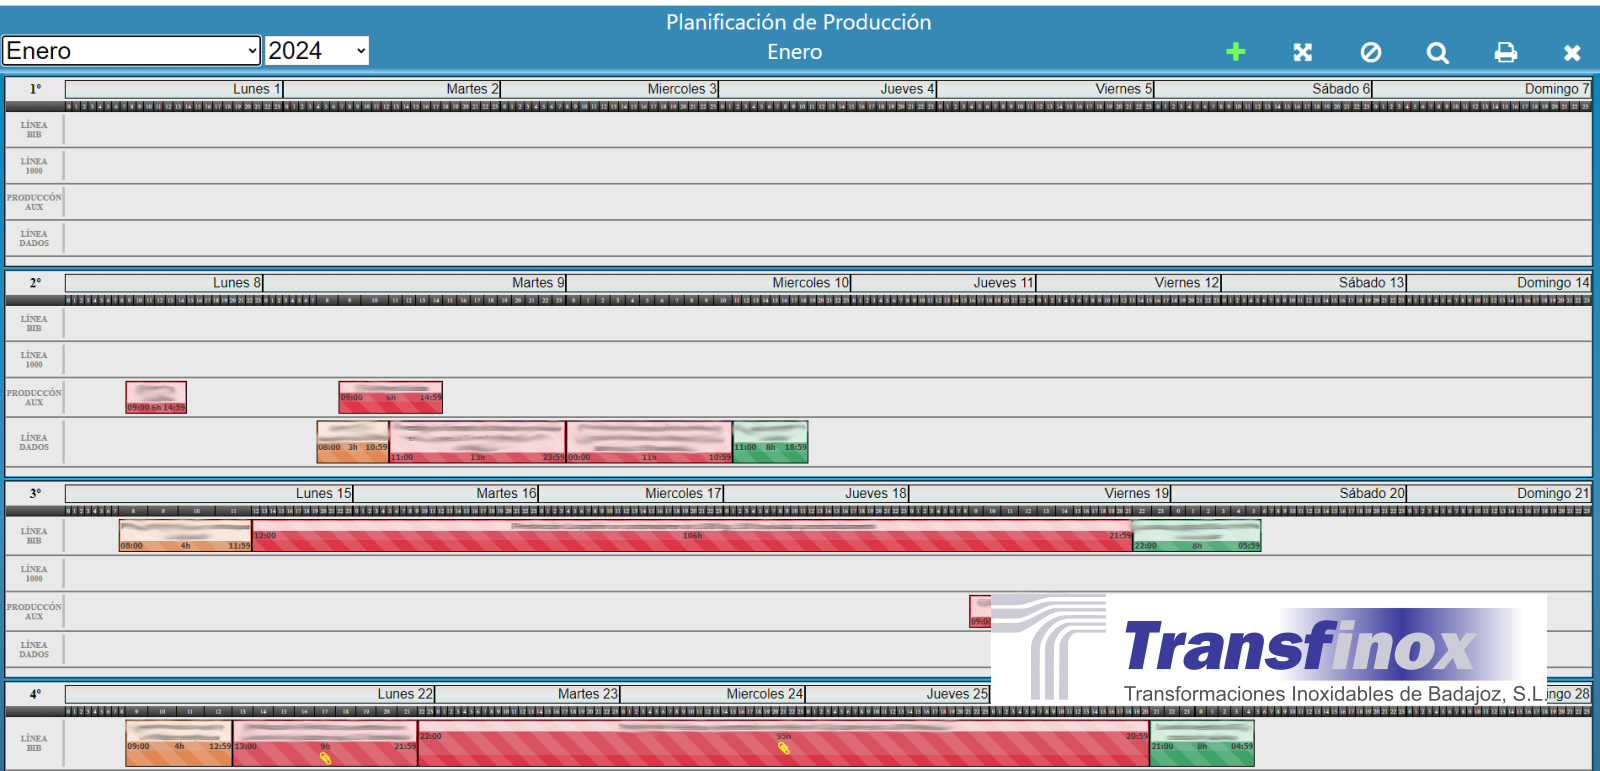Open the 2024 year dropdown

[x=317, y=51]
